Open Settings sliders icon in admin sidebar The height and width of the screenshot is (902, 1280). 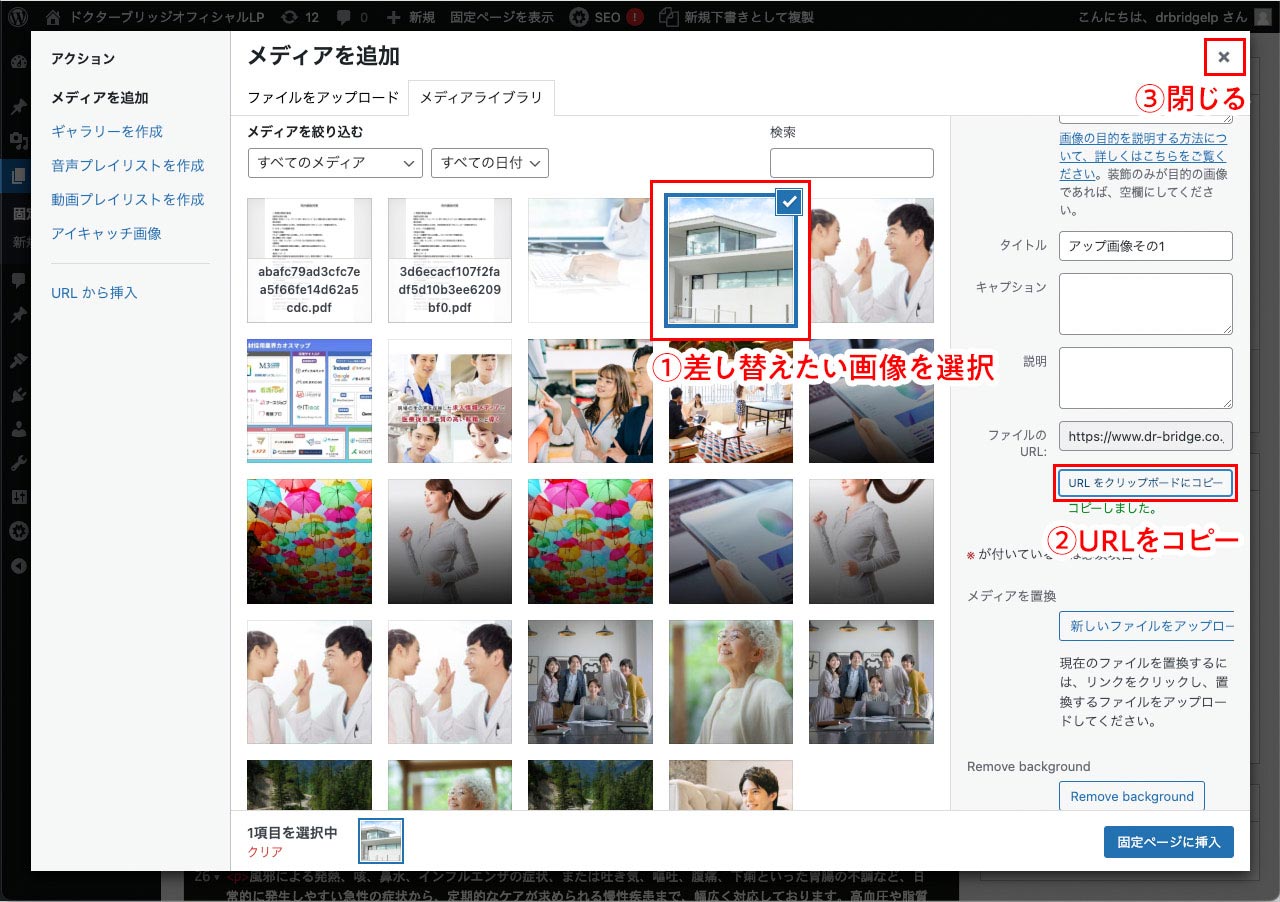point(18,498)
